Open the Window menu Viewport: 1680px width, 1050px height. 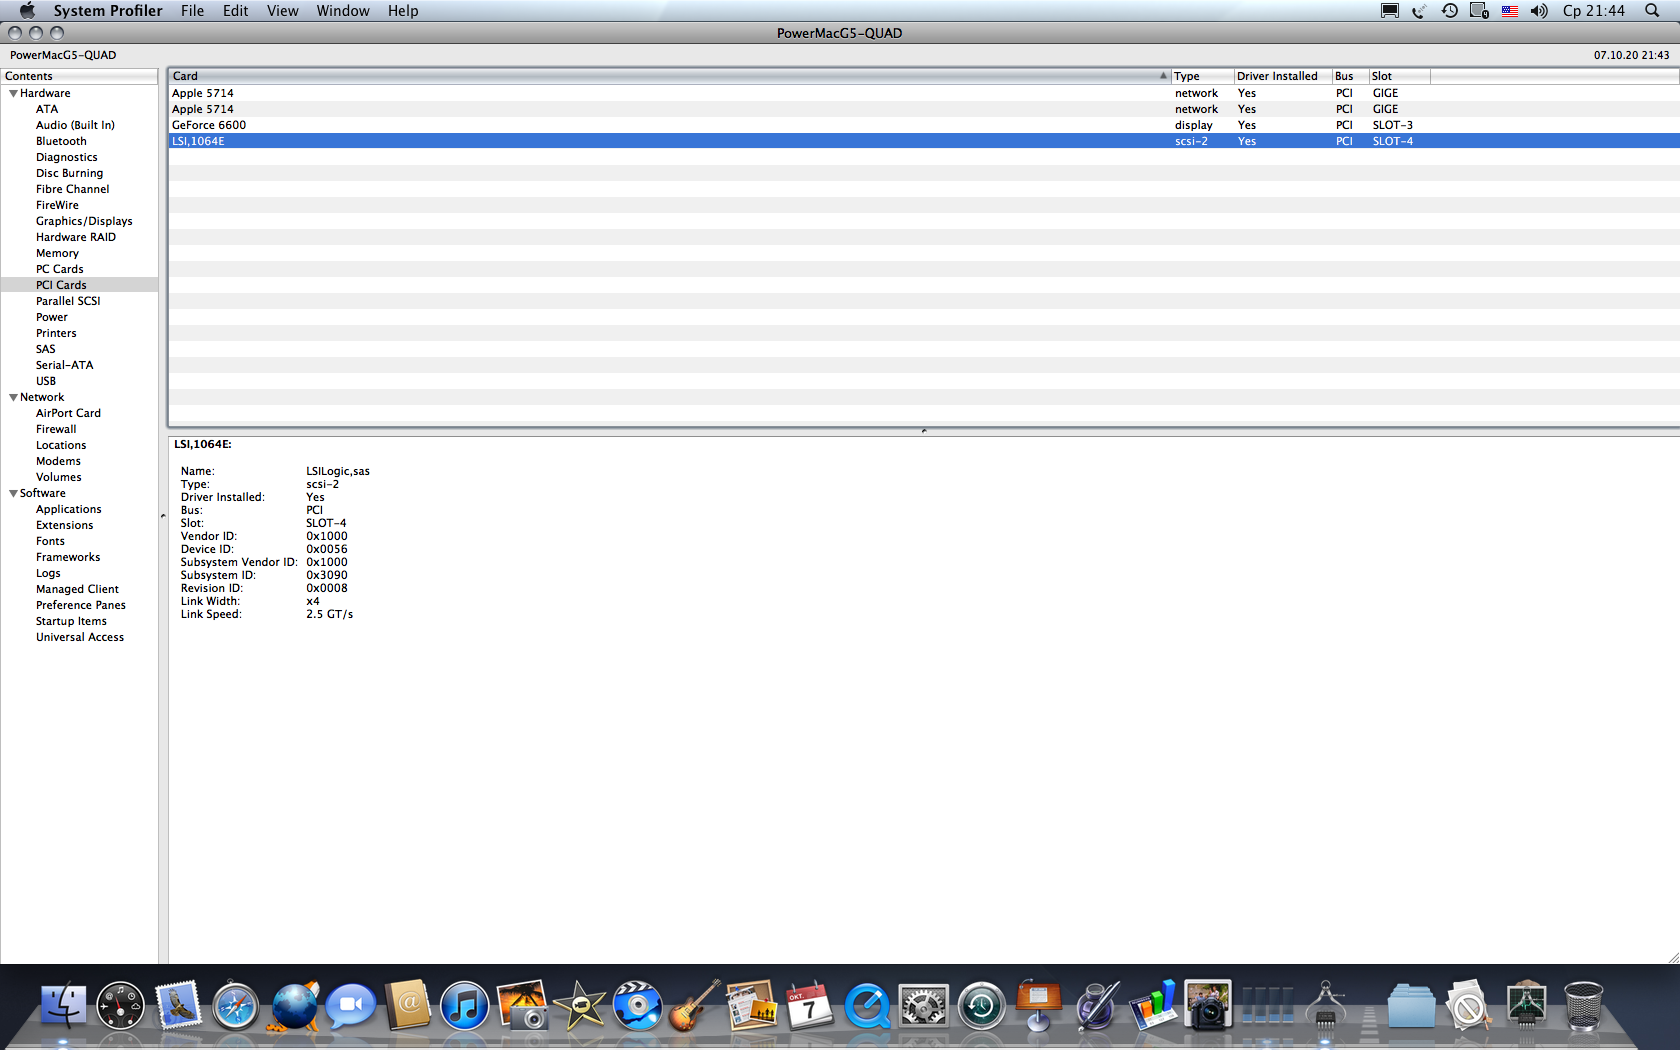click(x=343, y=11)
